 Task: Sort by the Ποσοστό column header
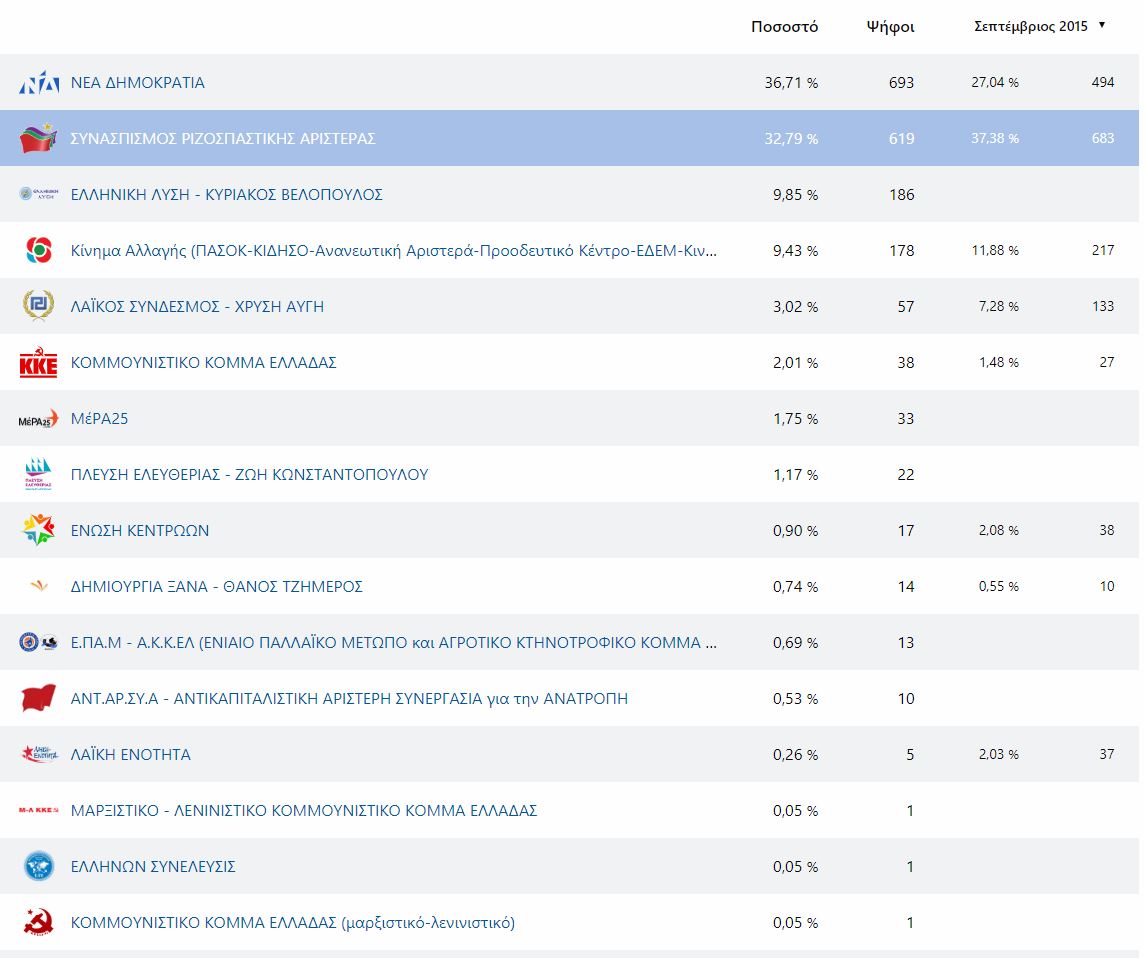point(784,27)
